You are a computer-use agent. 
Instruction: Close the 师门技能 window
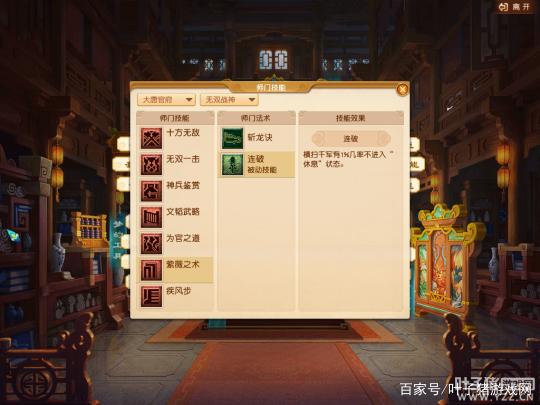(x=402, y=89)
